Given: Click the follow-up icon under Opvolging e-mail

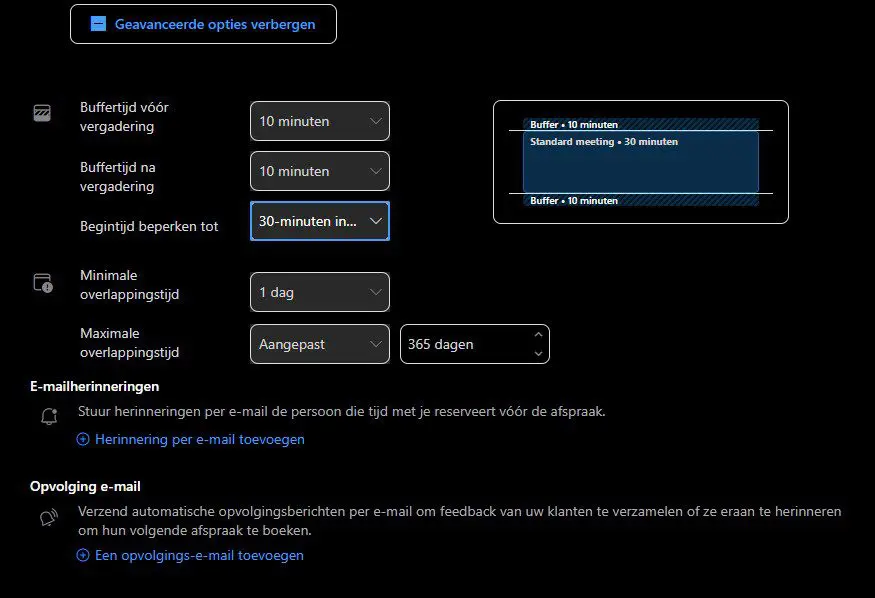Looking at the screenshot, I should point(48,518).
